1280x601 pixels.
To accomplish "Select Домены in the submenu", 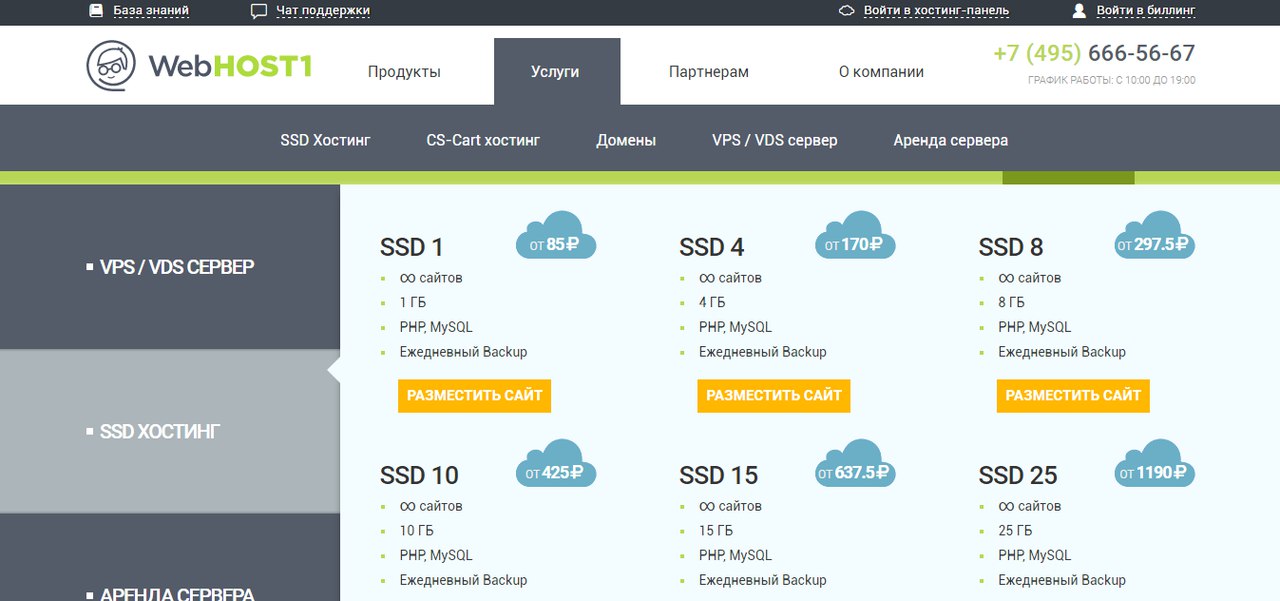I will (x=626, y=140).
